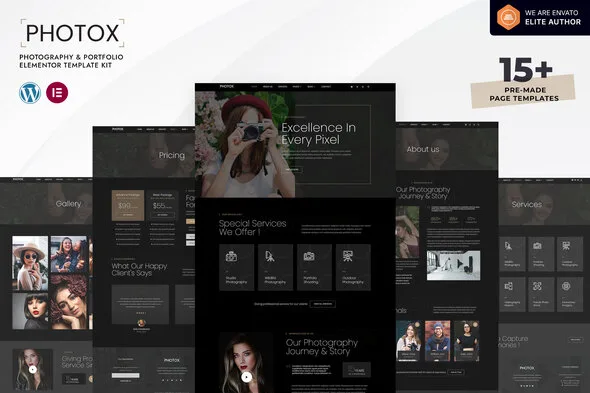Click the Outdoor Photography service card title

[353, 280]
